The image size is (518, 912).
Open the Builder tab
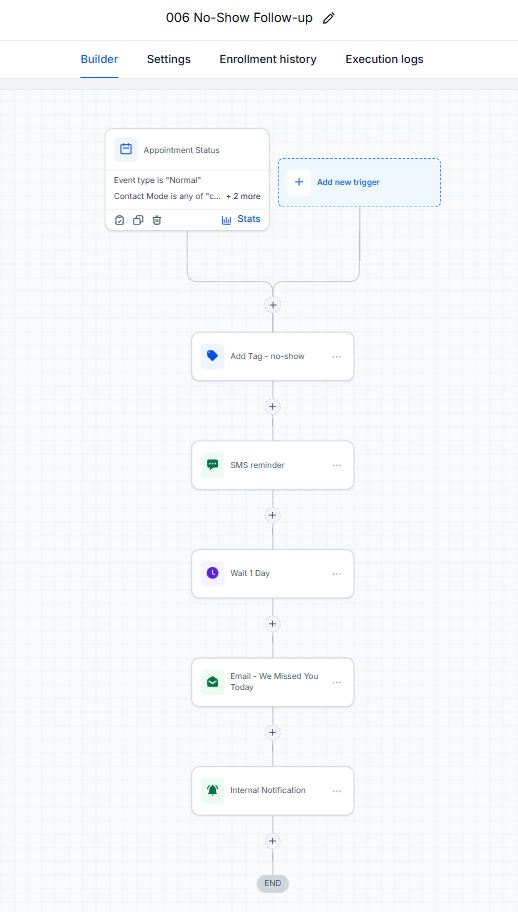pos(99,59)
